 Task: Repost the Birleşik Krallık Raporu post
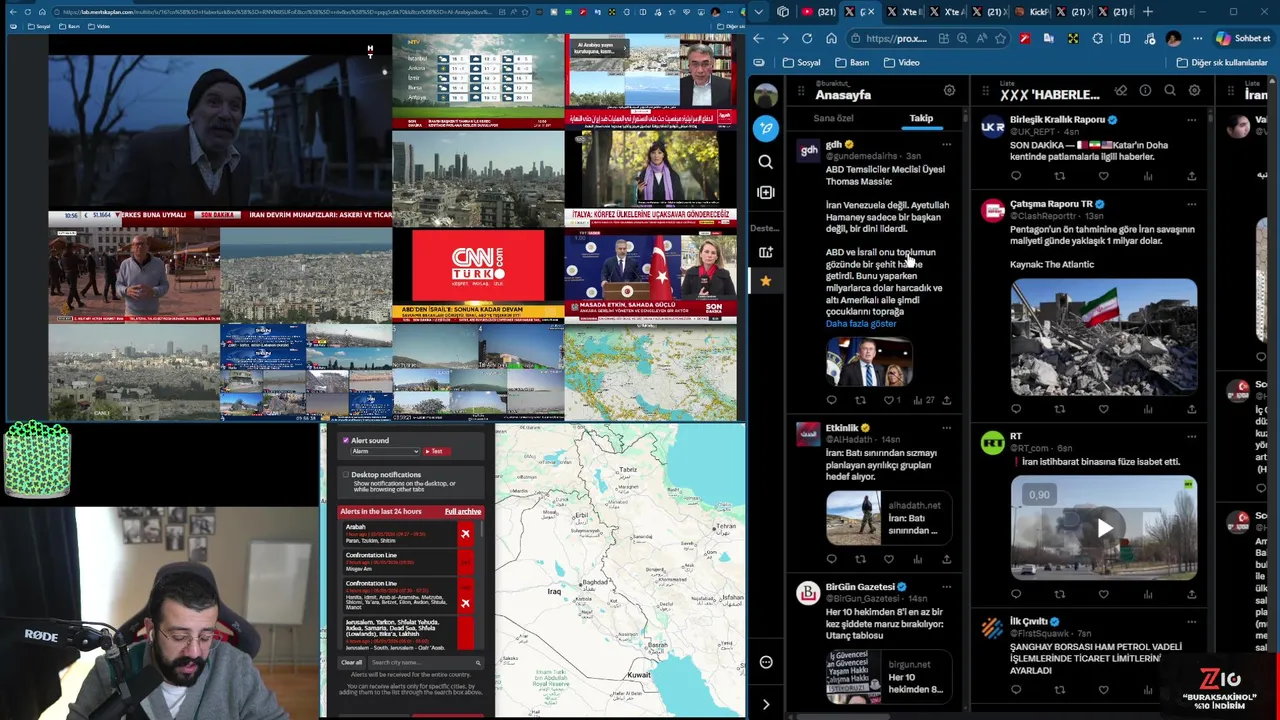(1059, 176)
